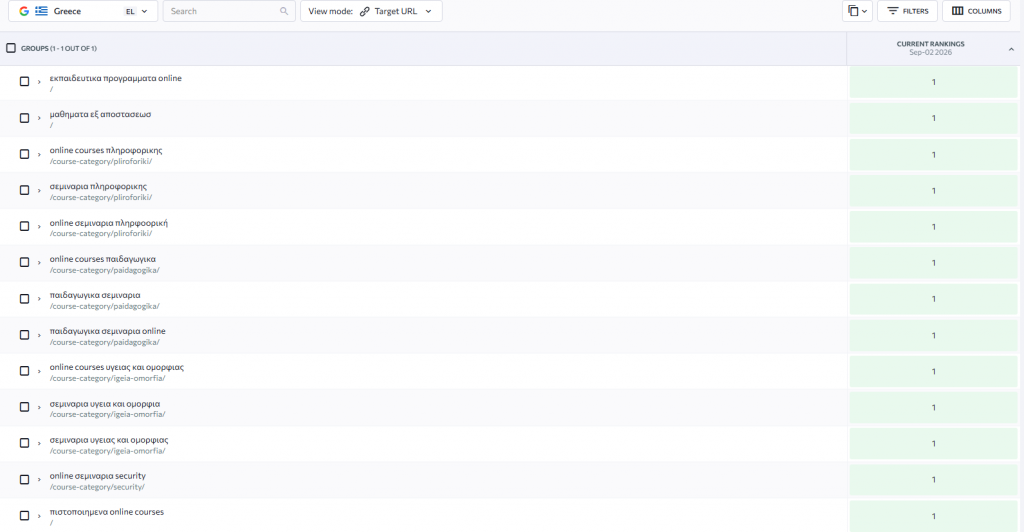1024x532 pixels.
Task: Expand the σεμιναρια πληροφορικης row
Action: [x=39, y=190]
